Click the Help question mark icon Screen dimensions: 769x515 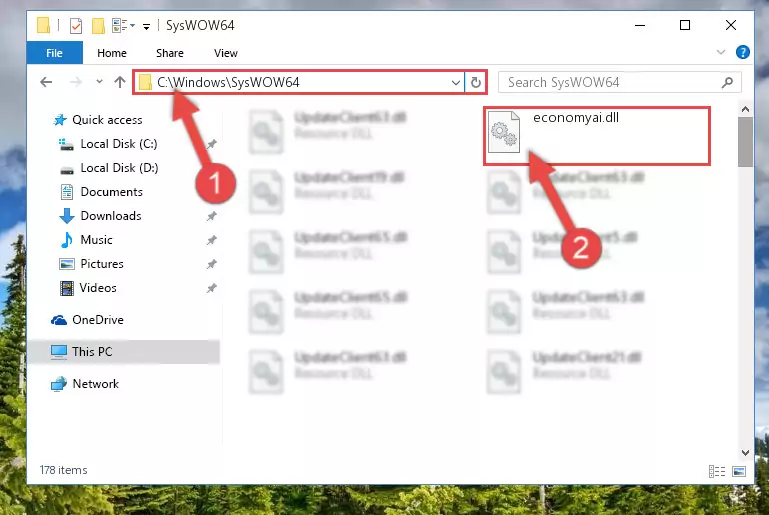tap(743, 52)
